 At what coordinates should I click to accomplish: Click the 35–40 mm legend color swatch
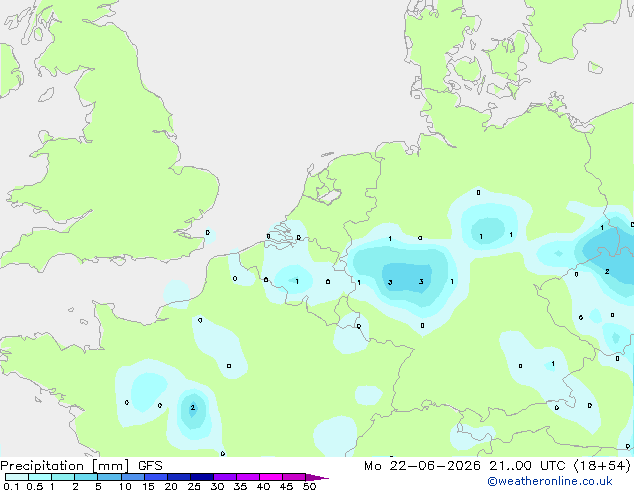click(248, 477)
